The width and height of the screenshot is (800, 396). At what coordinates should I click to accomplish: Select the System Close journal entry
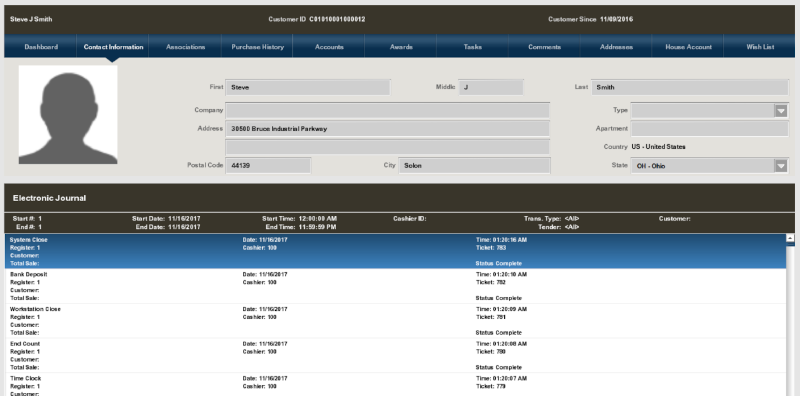[x=395, y=252]
